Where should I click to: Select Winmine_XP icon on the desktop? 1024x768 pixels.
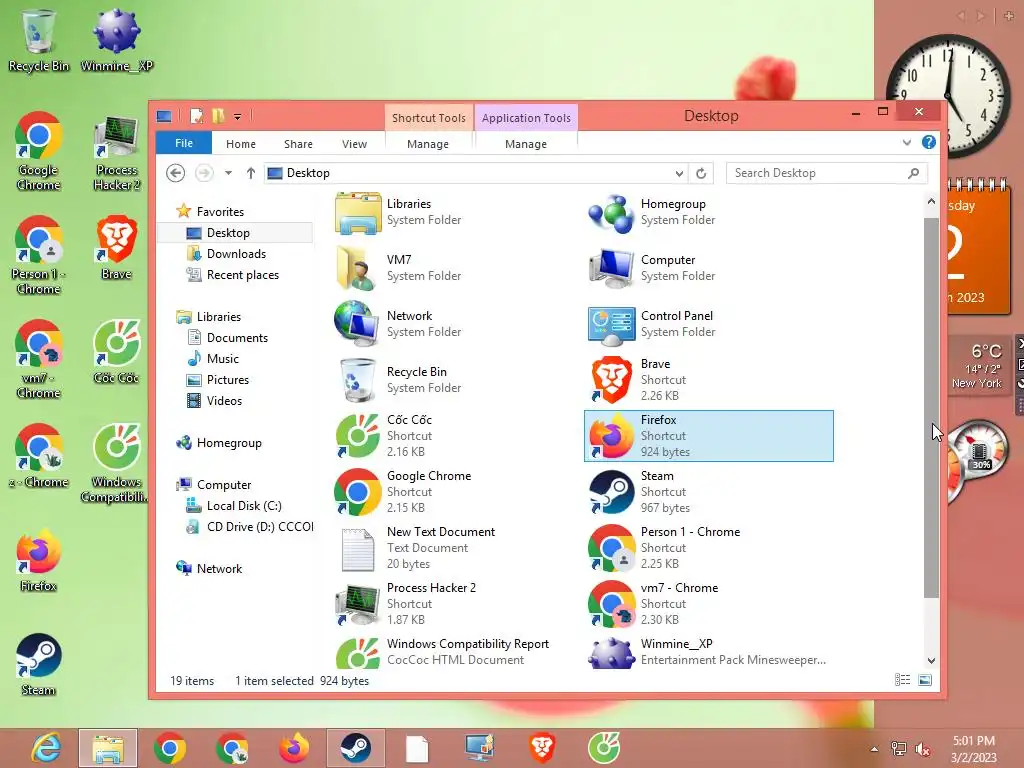116,40
